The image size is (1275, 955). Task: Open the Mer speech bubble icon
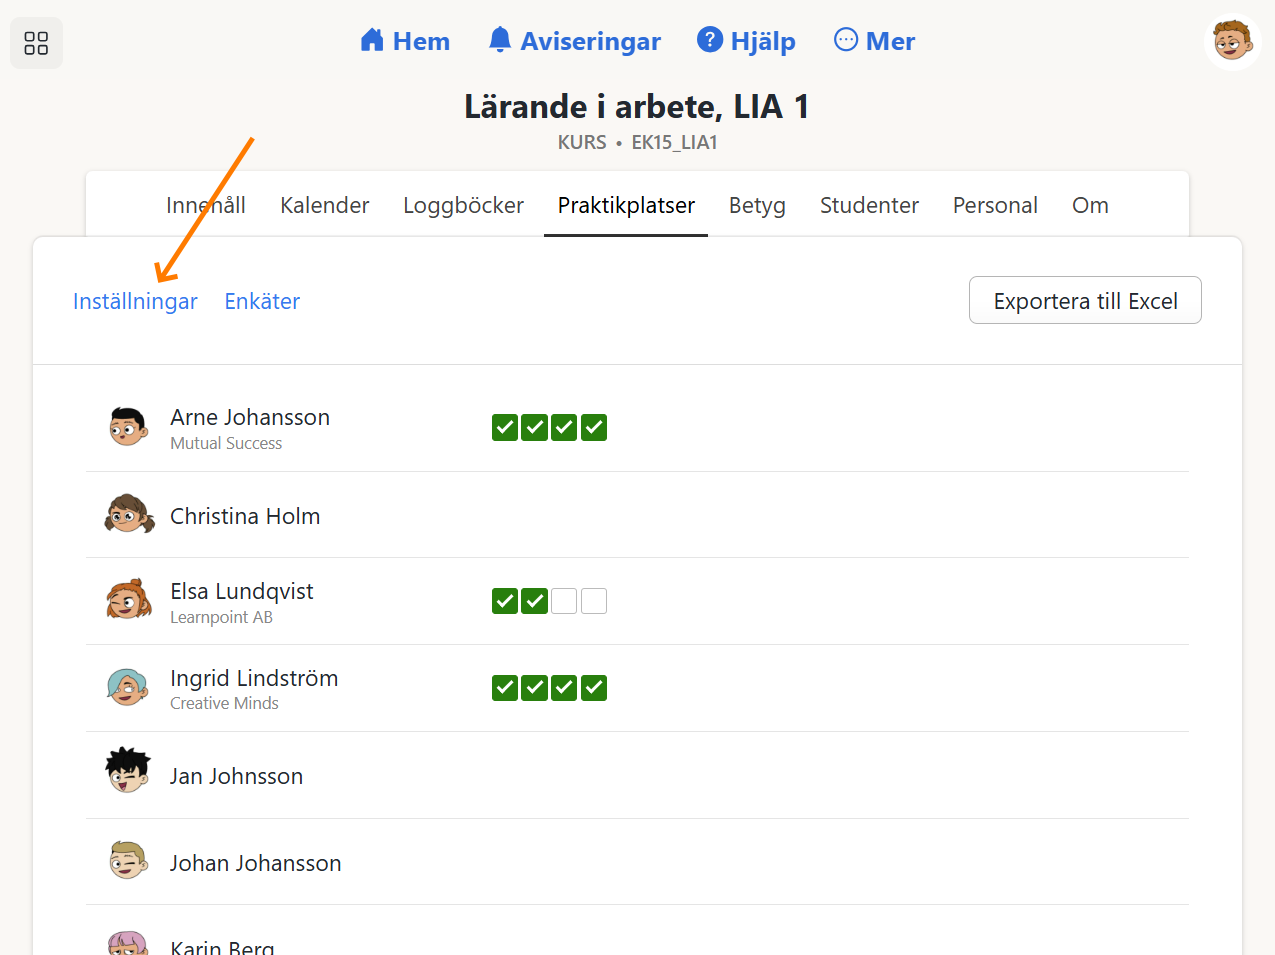point(845,39)
